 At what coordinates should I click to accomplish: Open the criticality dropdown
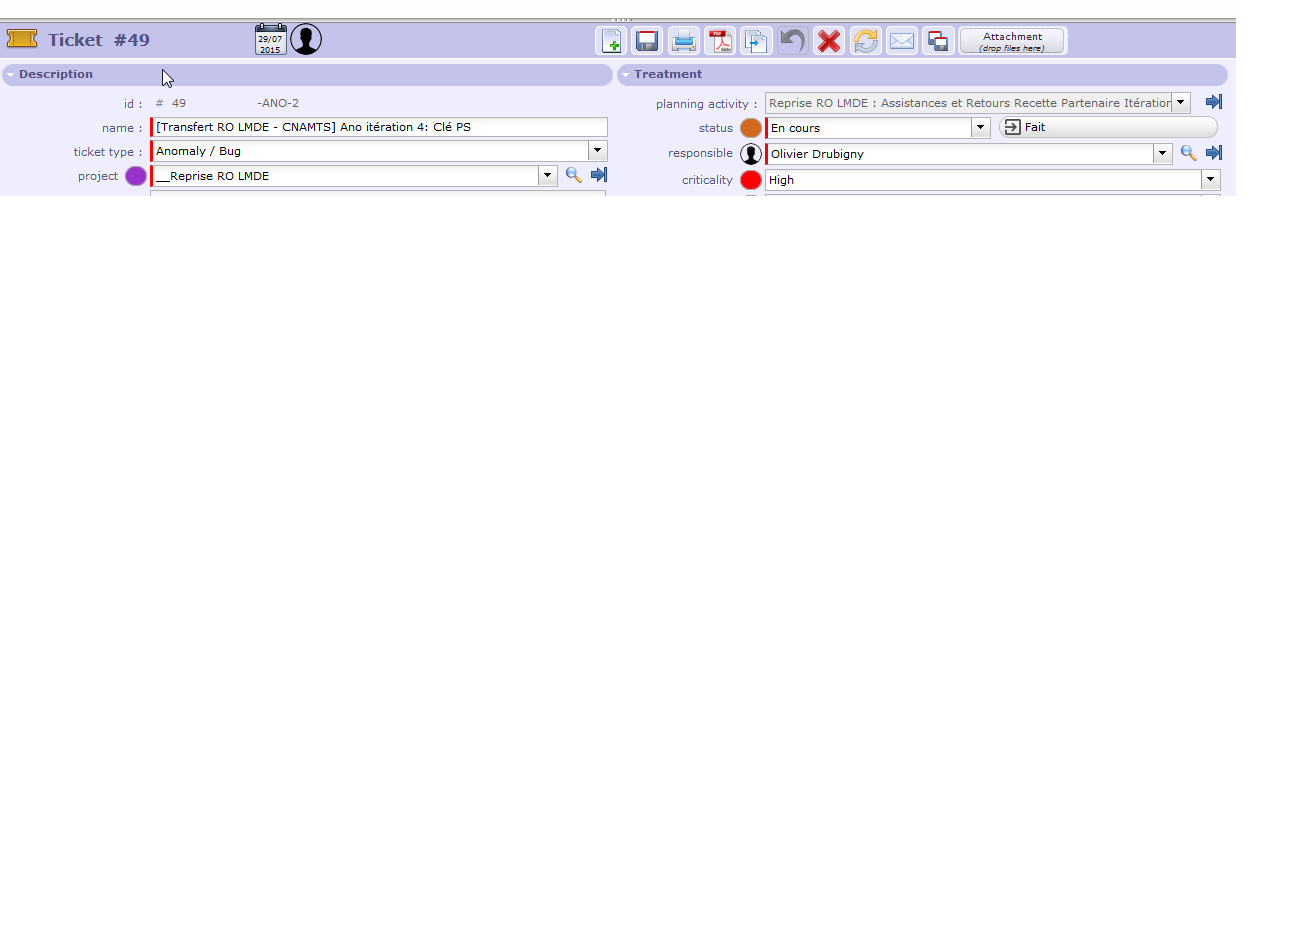[x=1211, y=180]
